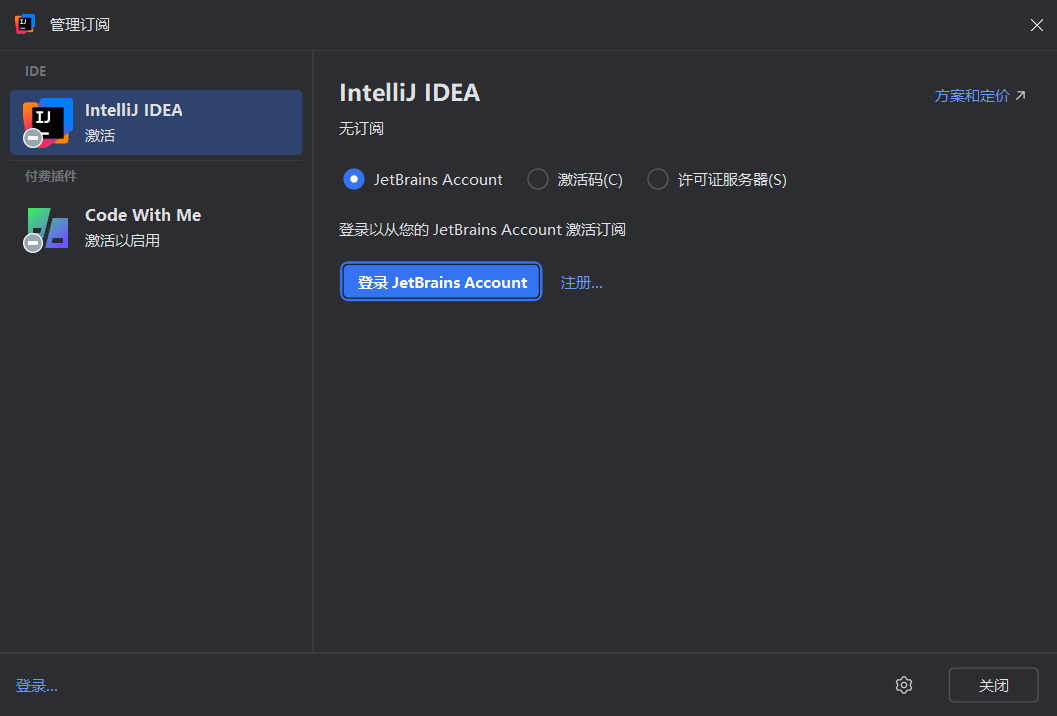This screenshot has height=716, width=1057.
Task: Open the 方案和定价 link text
Action: [971, 96]
